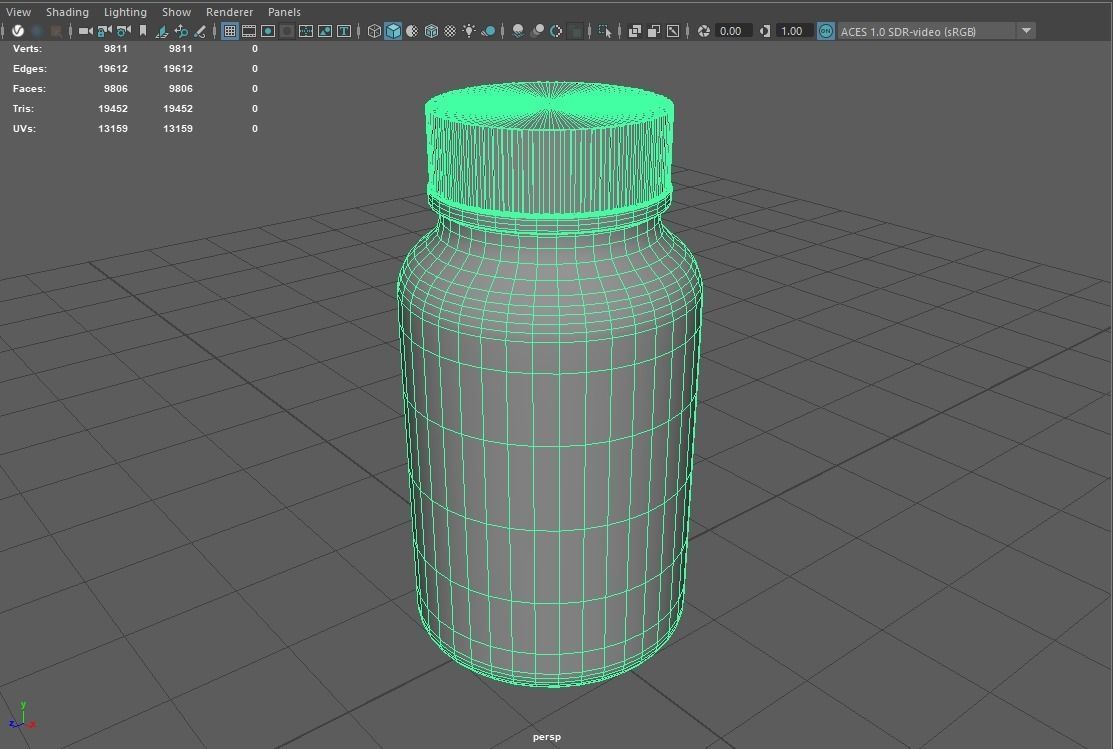Image resolution: width=1113 pixels, height=749 pixels.
Task: Click the Multisample Anti-aliasing icon
Action: click(x=556, y=31)
